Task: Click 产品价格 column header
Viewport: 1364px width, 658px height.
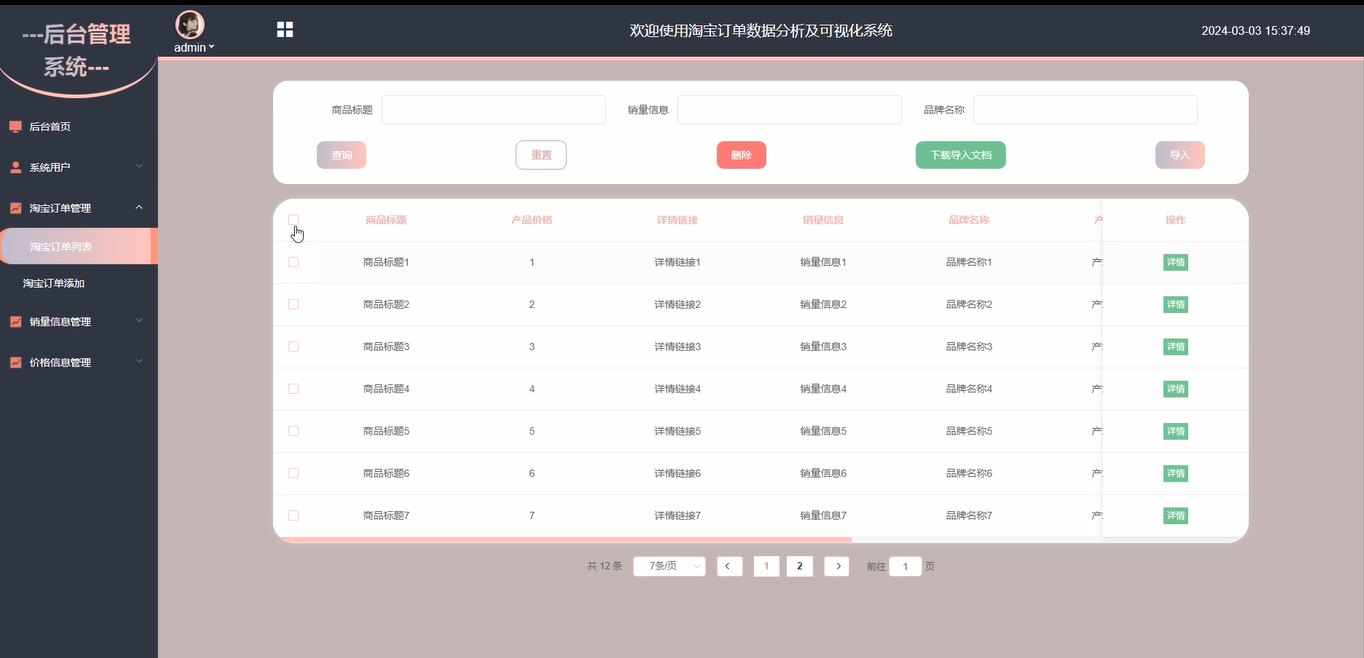Action: click(x=532, y=220)
